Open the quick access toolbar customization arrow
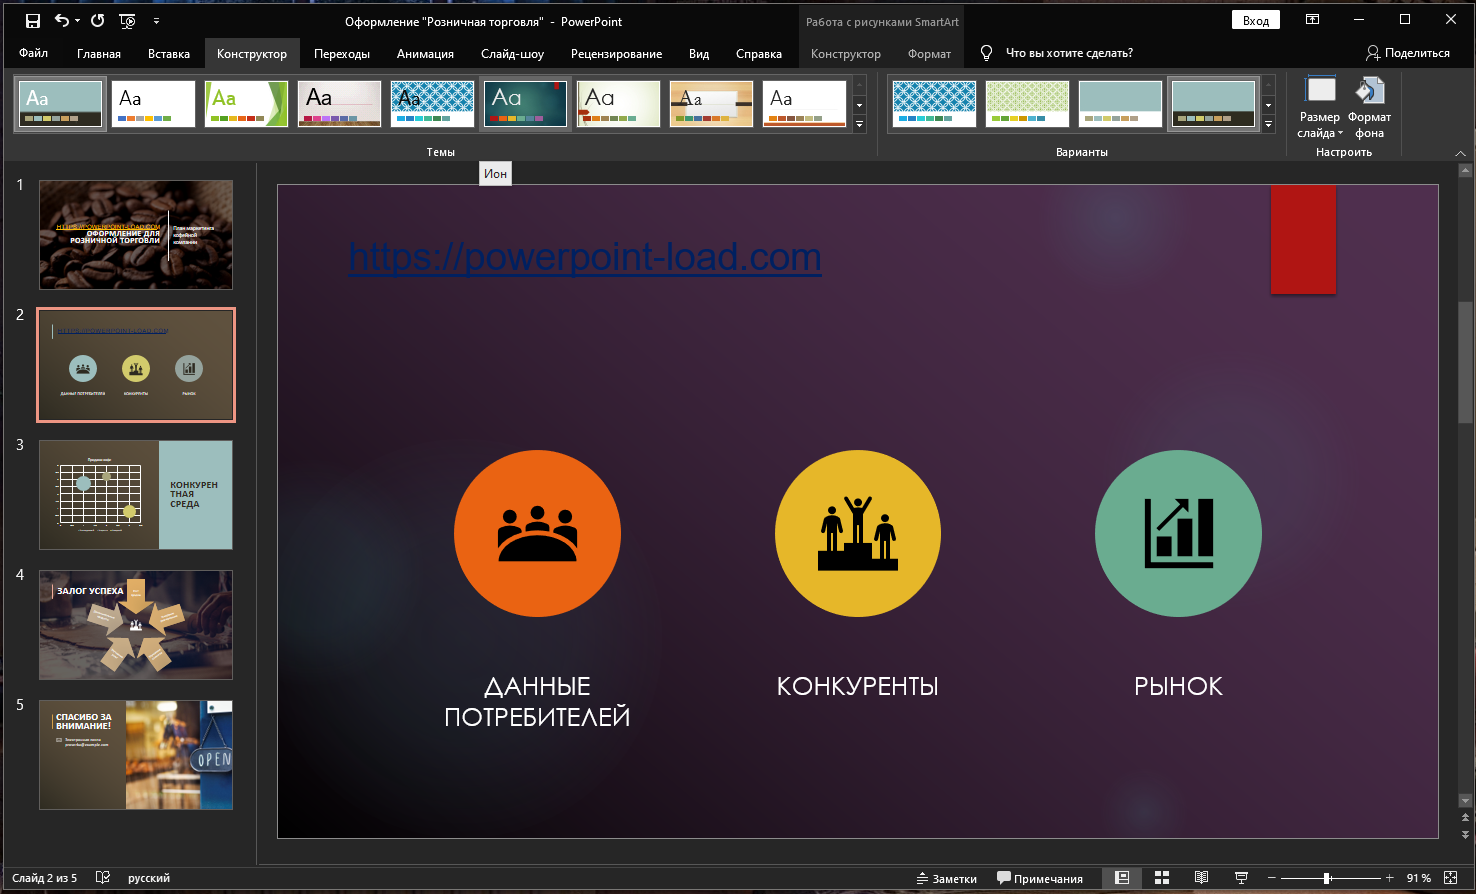The width and height of the screenshot is (1476, 894). coord(155,20)
